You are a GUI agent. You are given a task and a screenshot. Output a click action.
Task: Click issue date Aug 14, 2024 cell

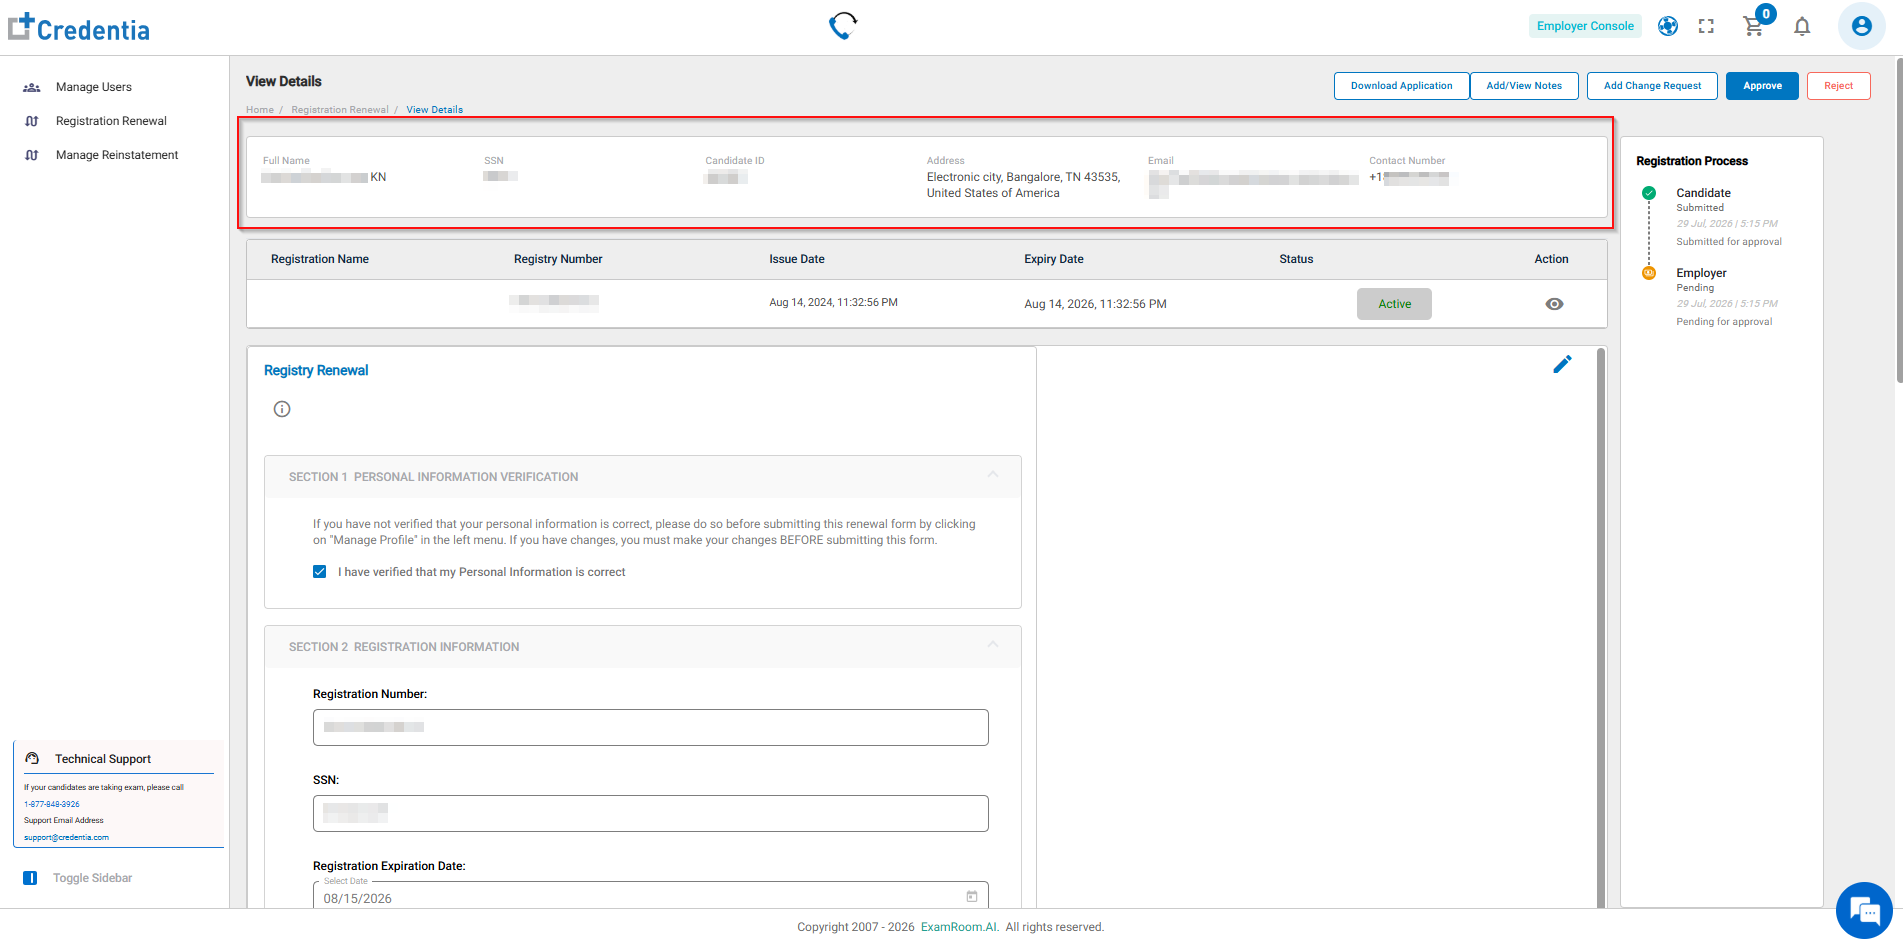pyautogui.click(x=833, y=302)
